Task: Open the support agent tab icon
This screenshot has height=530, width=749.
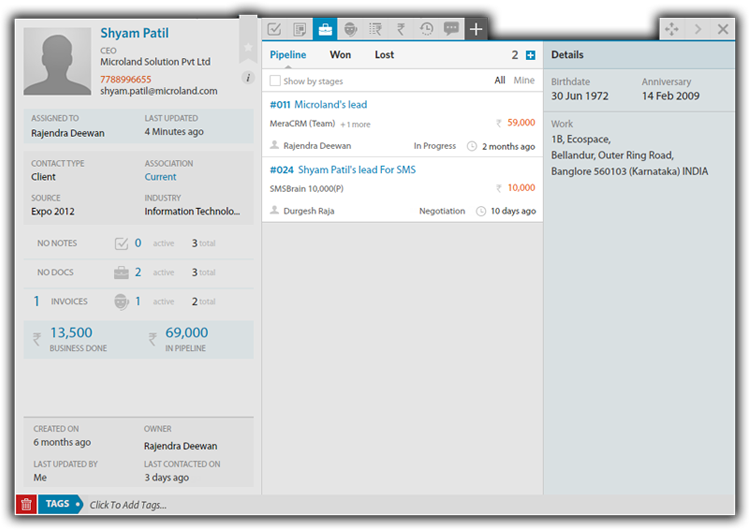Action: pyautogui.click(x=350, y=29)
